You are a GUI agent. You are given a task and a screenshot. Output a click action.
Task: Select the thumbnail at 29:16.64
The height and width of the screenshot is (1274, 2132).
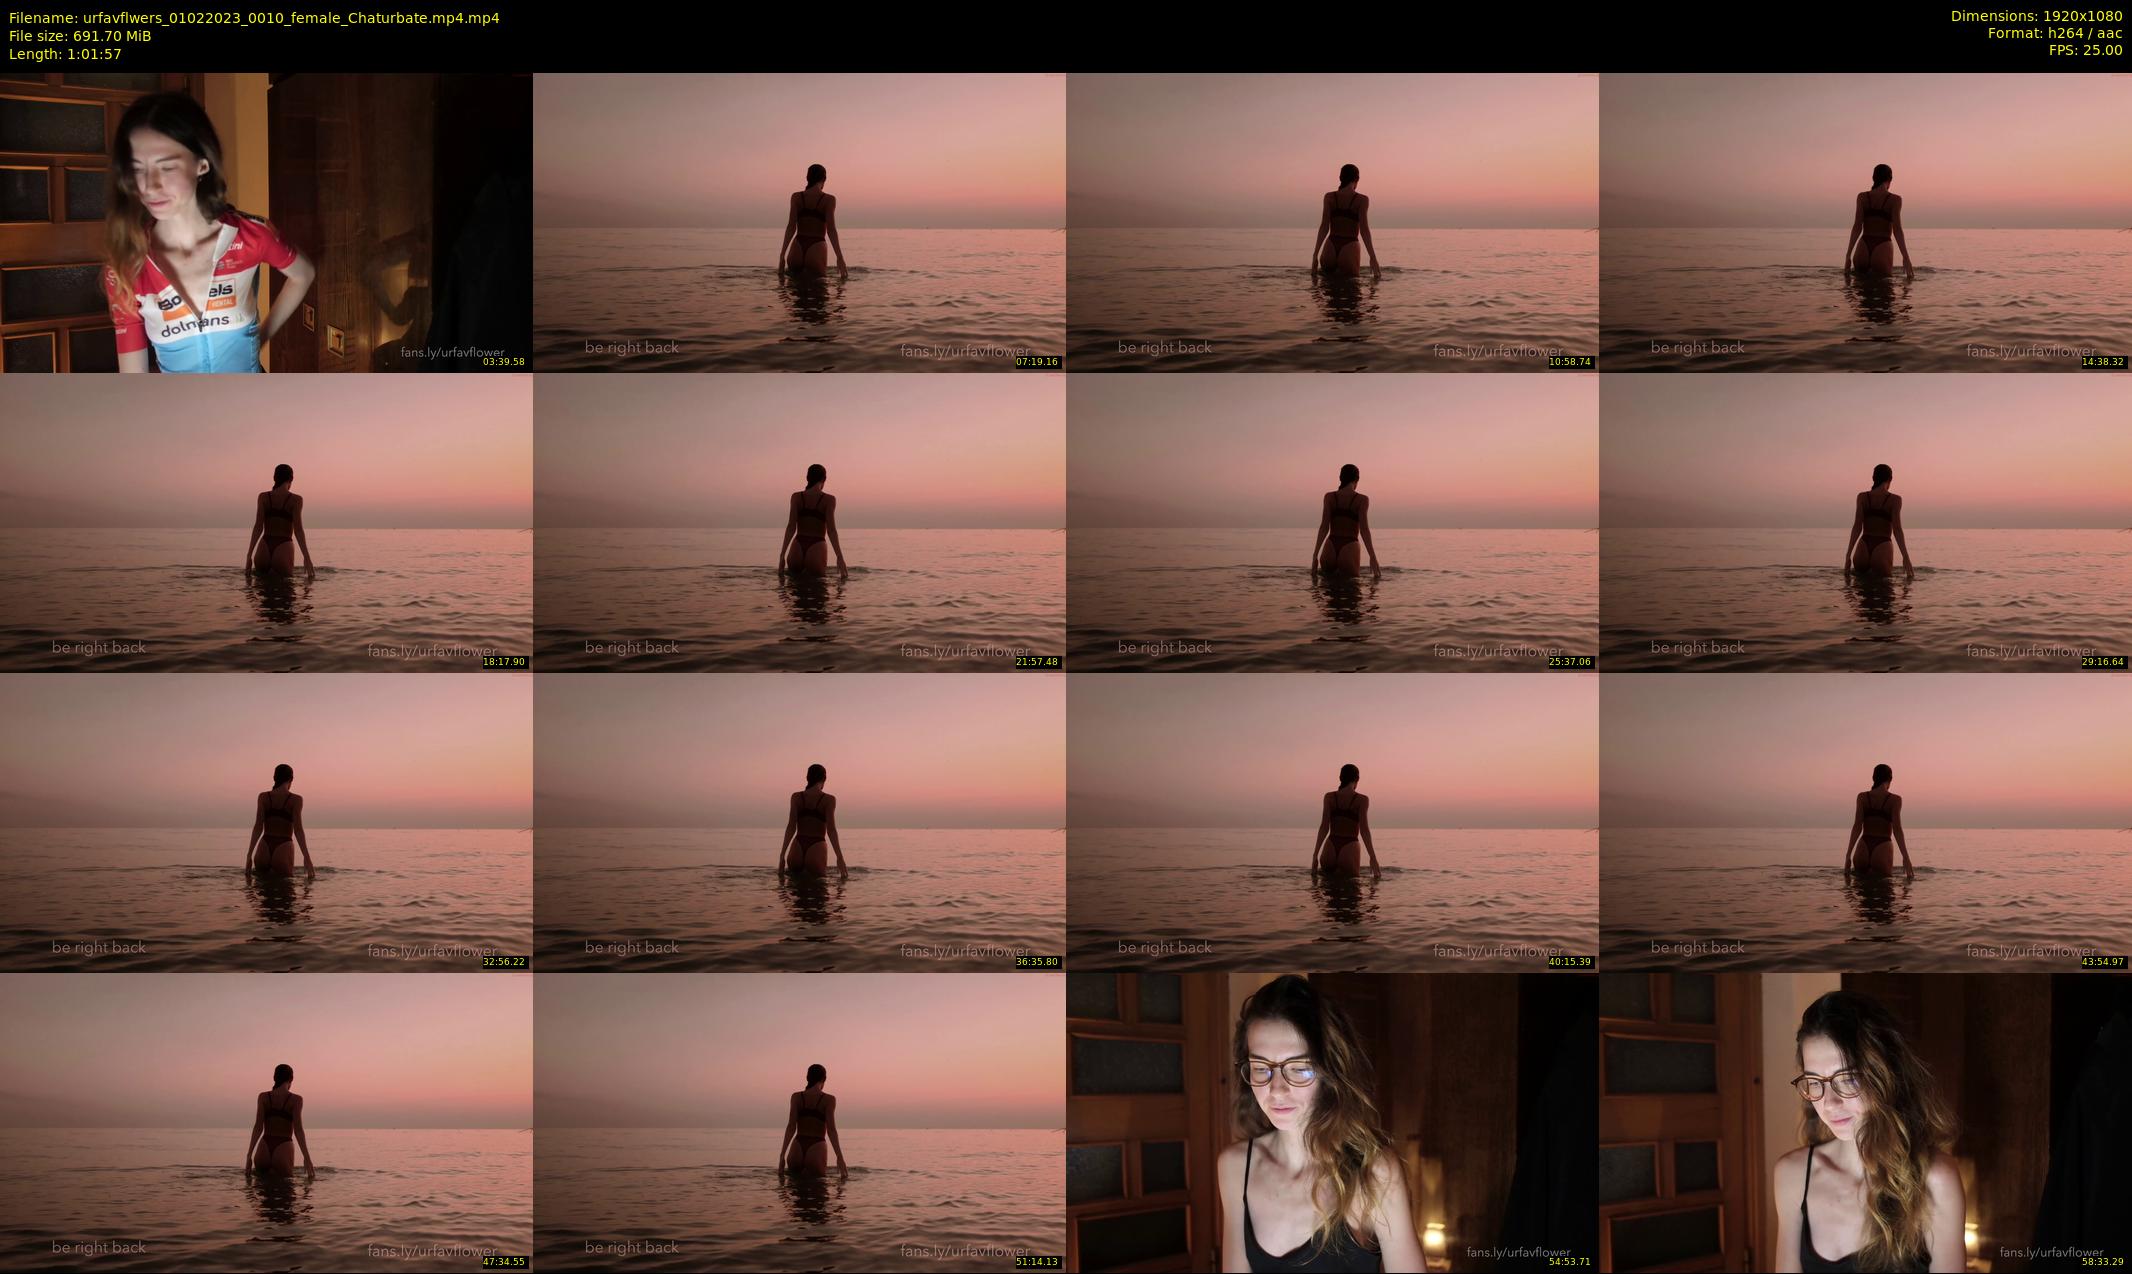[1865, 522]
